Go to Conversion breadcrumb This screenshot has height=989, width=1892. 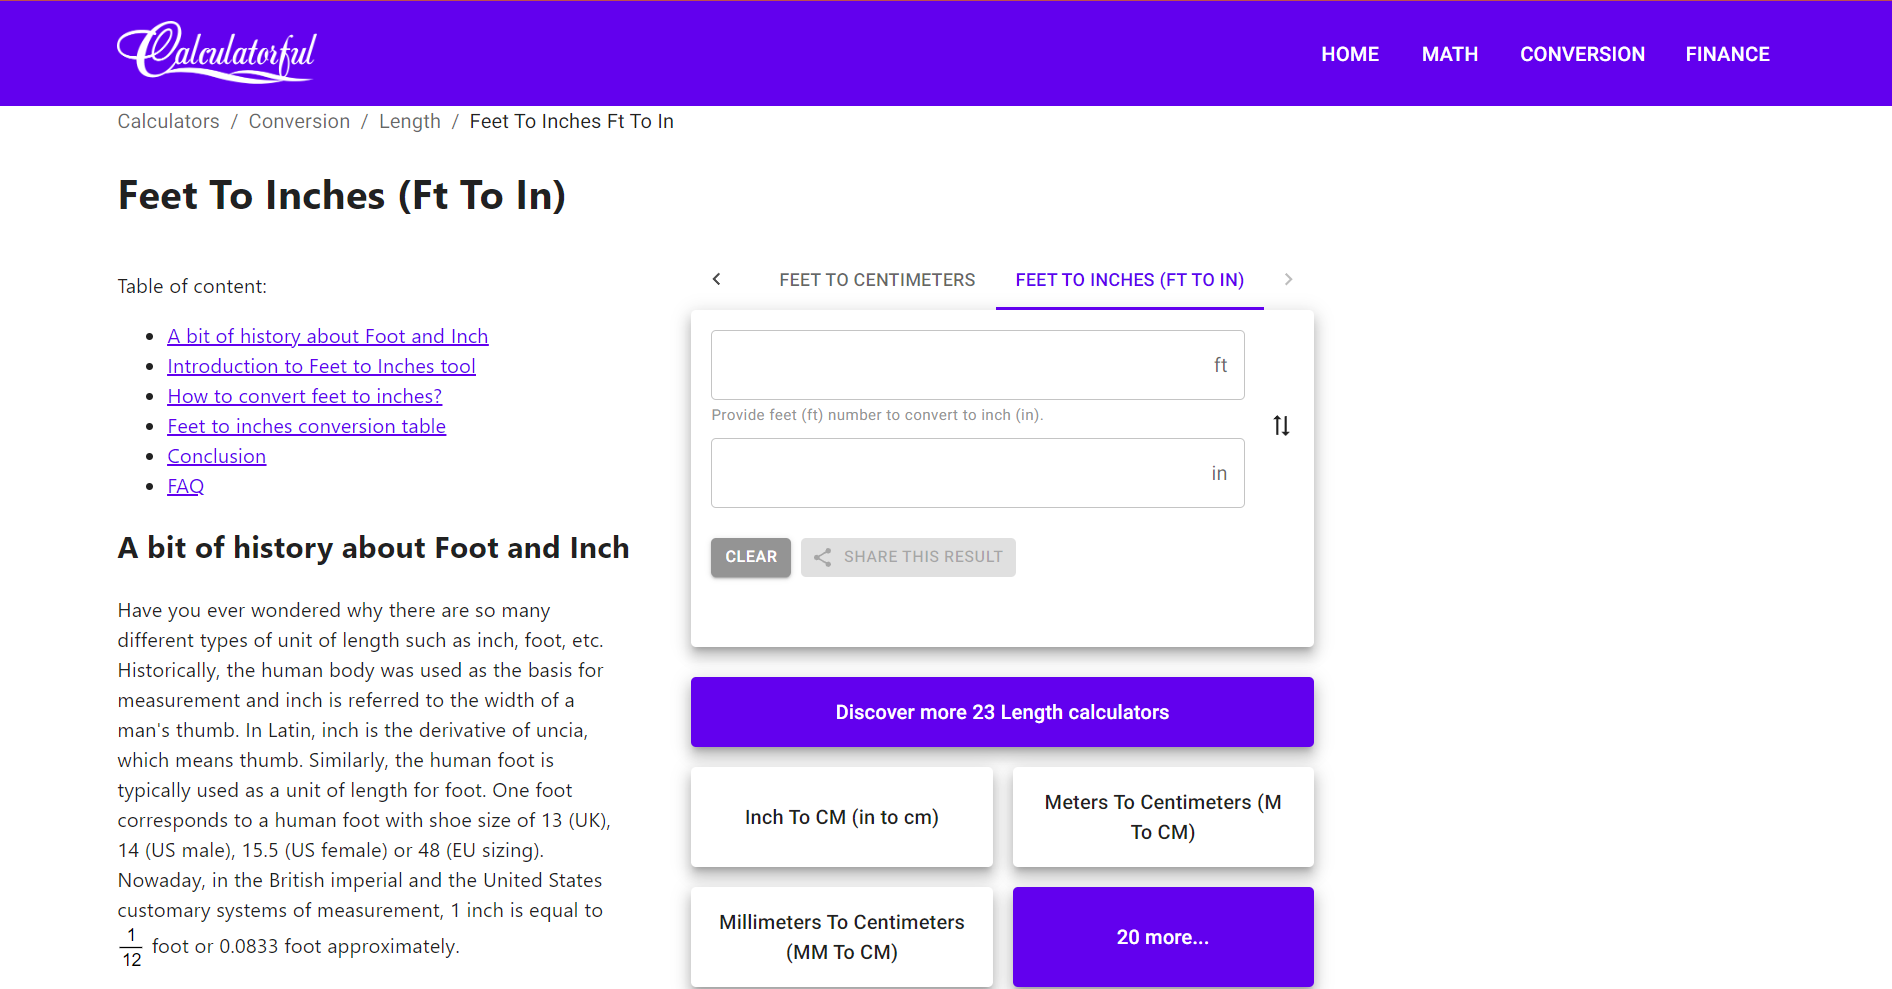[299, 121]
